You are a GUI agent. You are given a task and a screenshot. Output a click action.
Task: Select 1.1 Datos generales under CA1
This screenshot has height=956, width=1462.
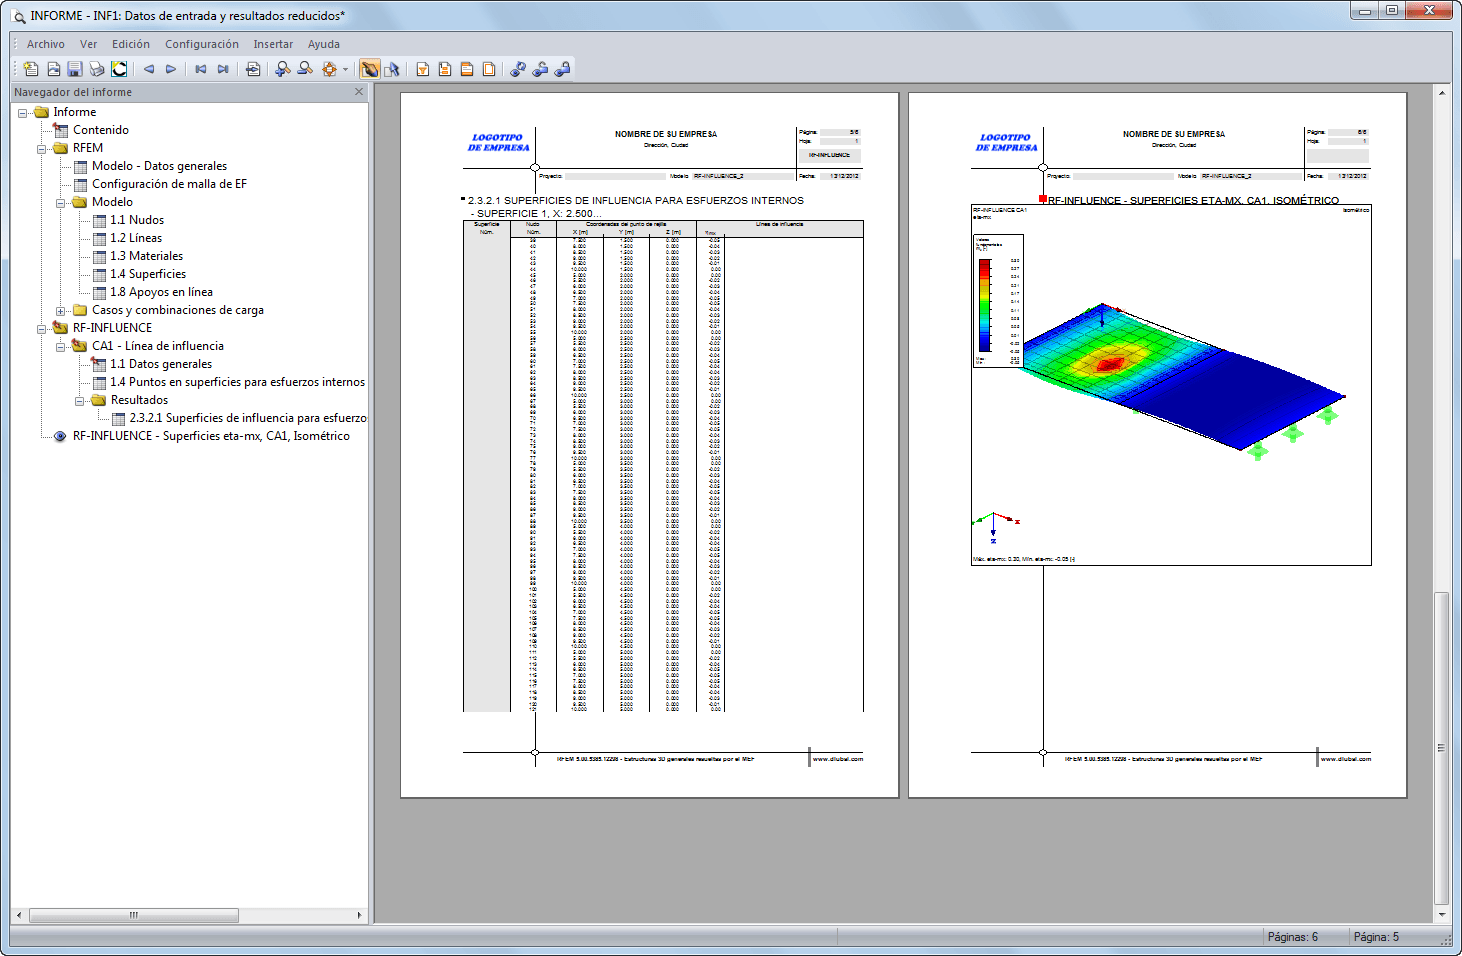[x=161, y=364]
